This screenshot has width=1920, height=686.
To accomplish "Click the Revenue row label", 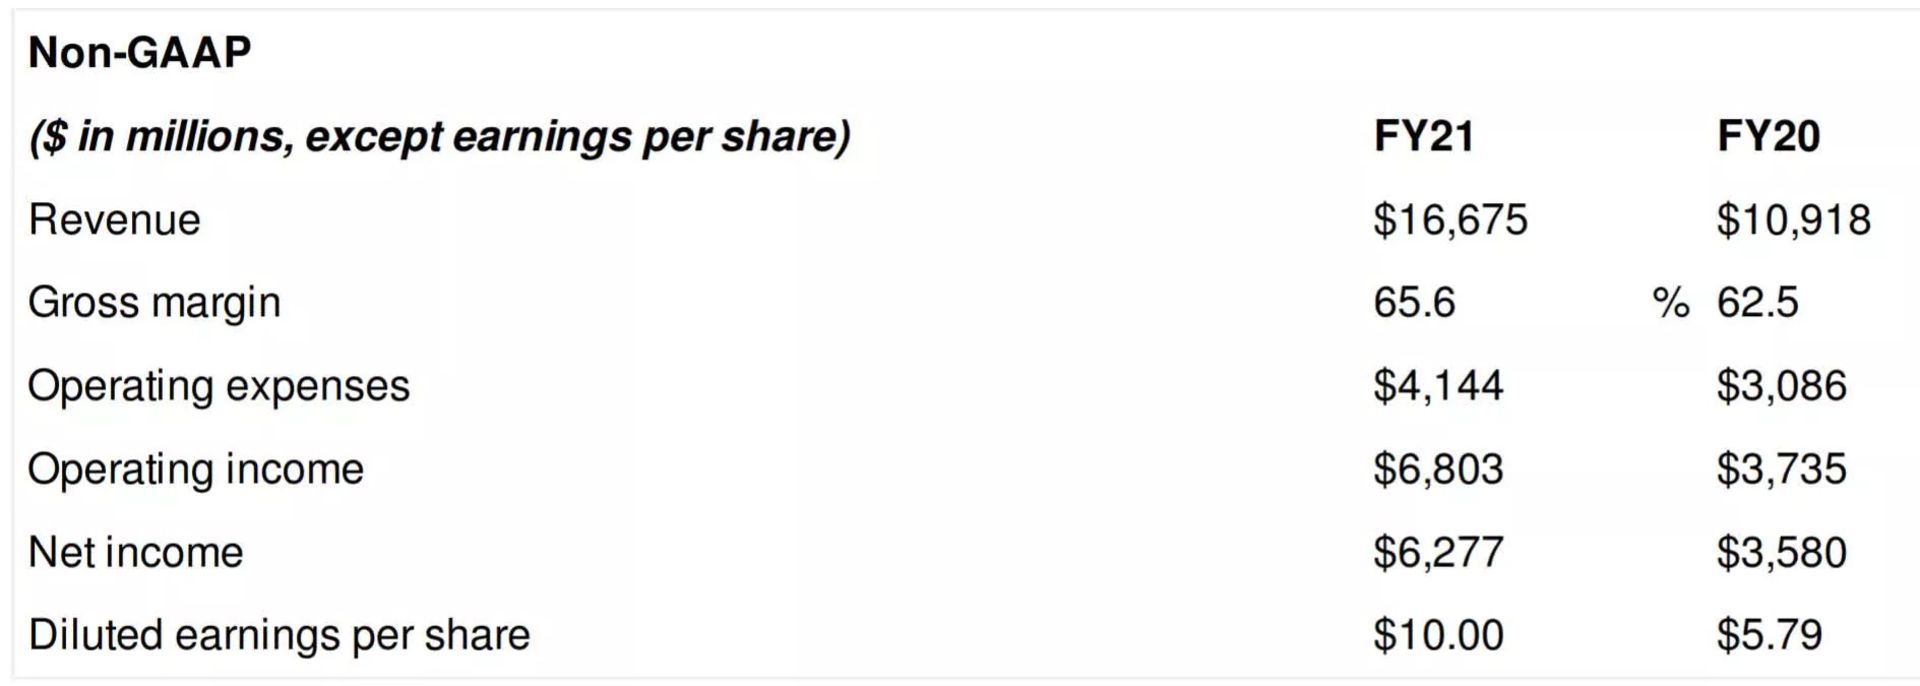I will (114, 220).
